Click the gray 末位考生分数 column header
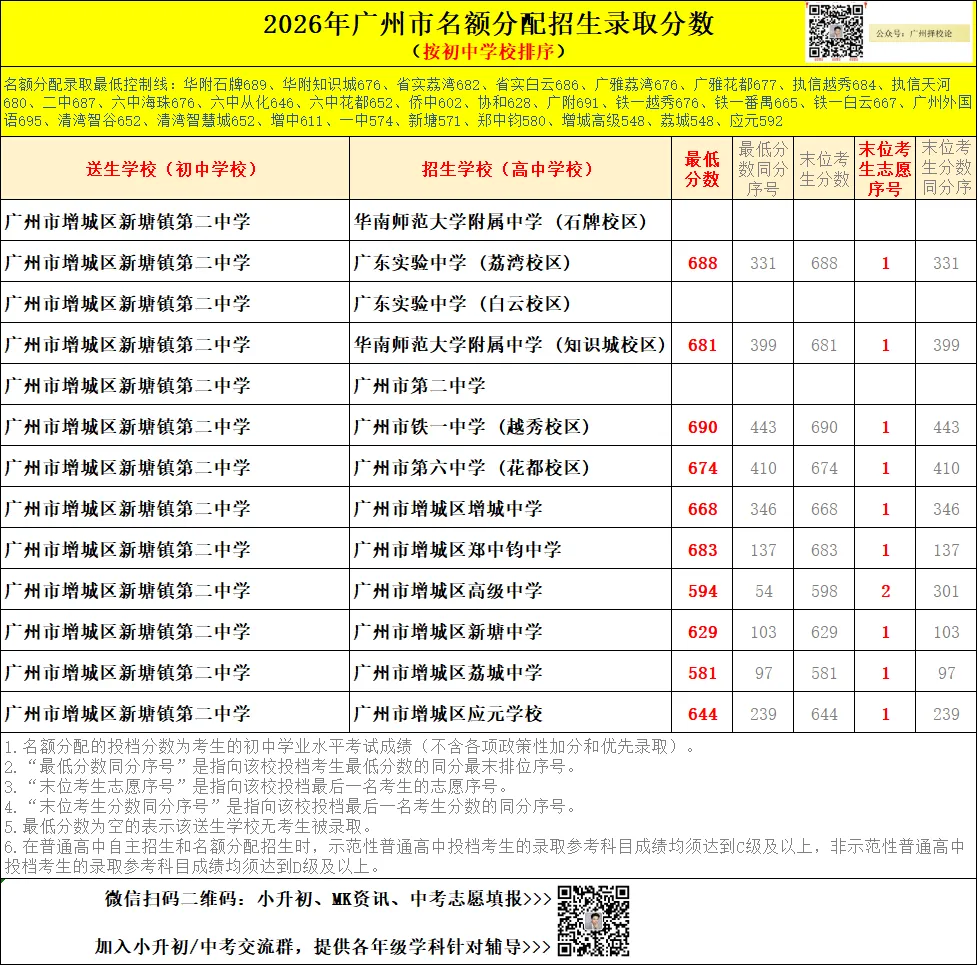Screen dimensions: 978x965 coord(824,168)
